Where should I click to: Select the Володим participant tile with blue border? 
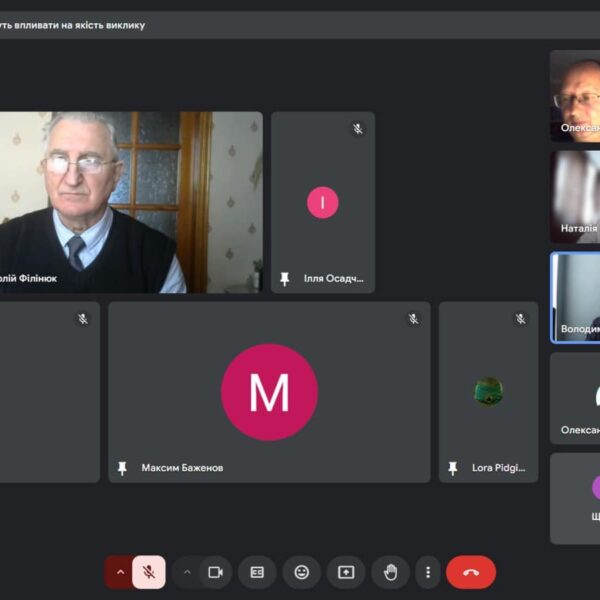tap(576, 297)
